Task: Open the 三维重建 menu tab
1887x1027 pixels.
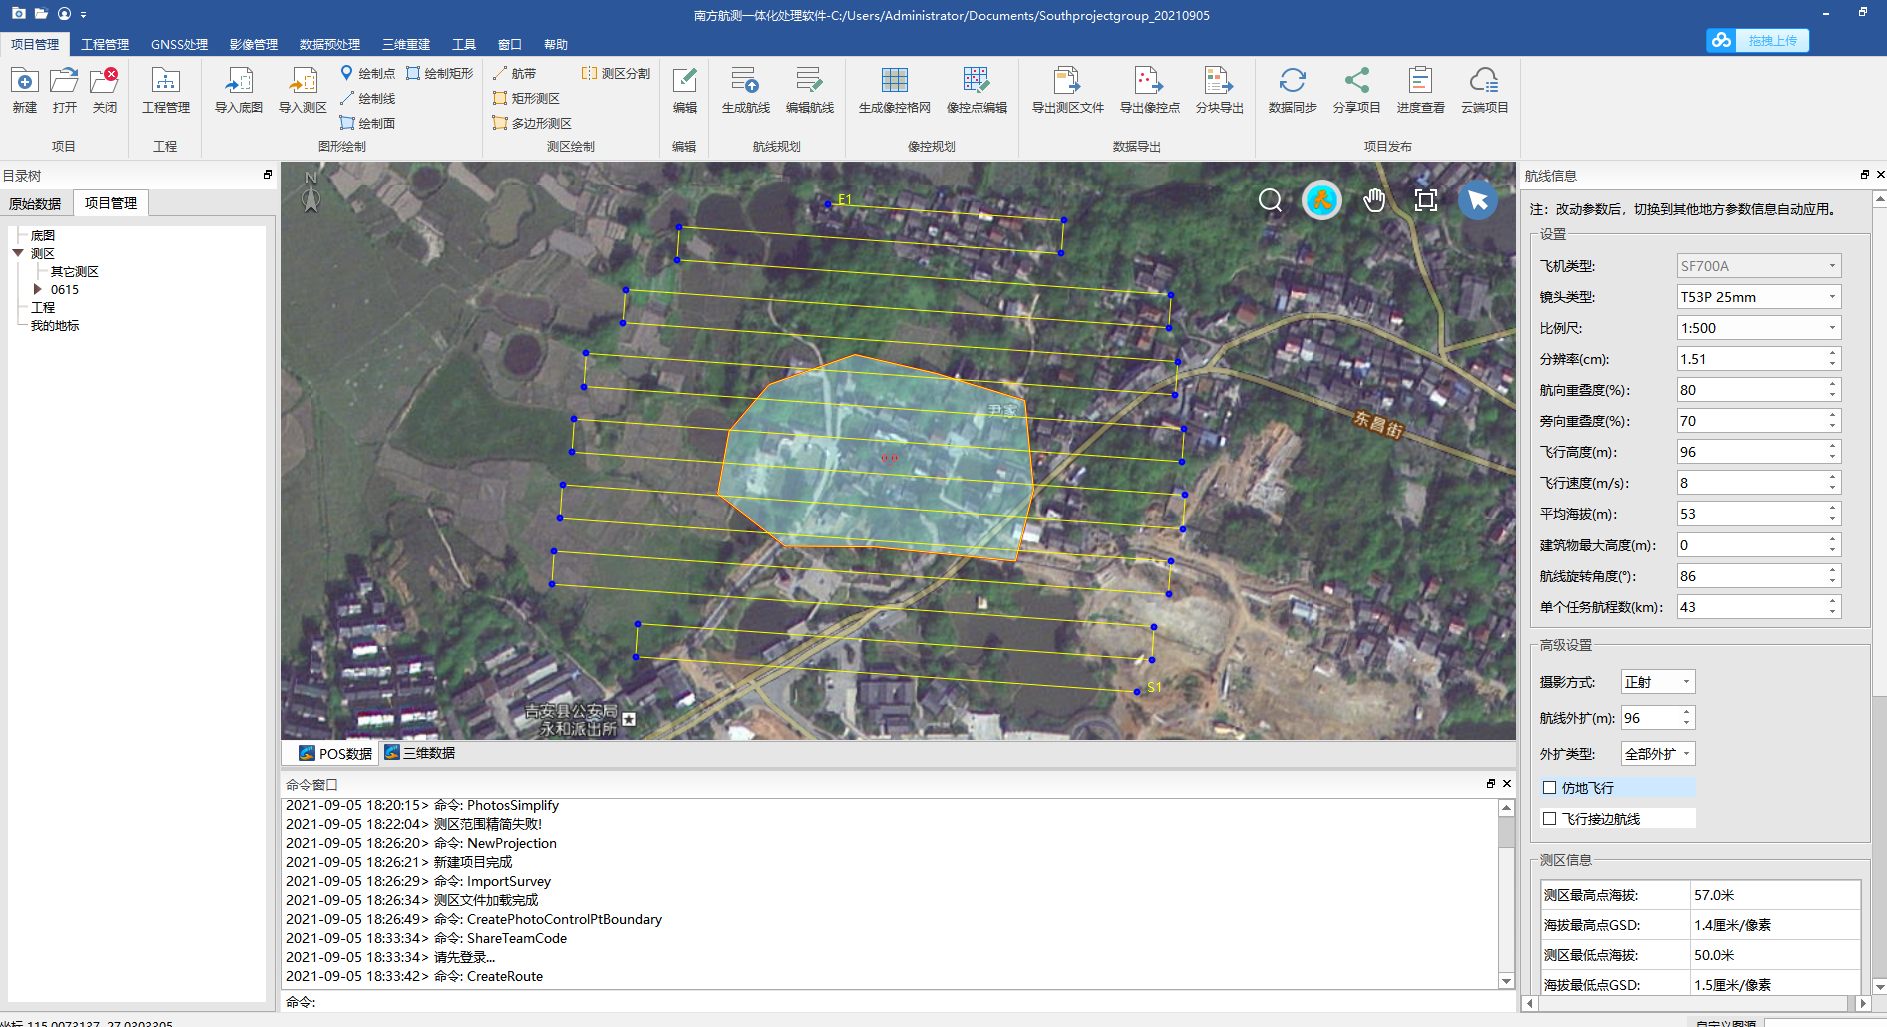Action: 405,44
